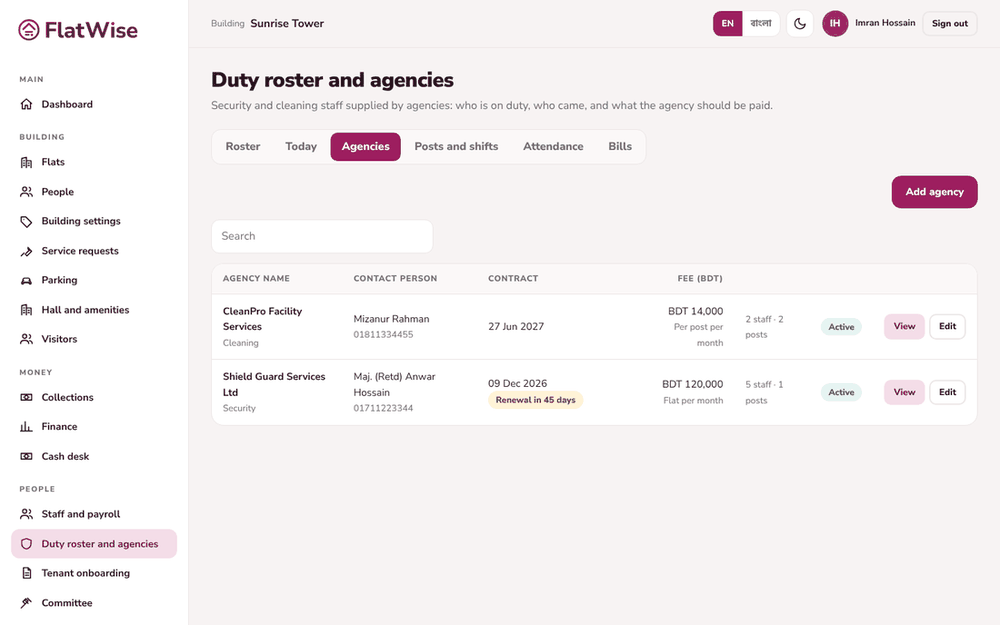Open Flats via its building icon
The image size is (1000, 625).
pos(26,162)
